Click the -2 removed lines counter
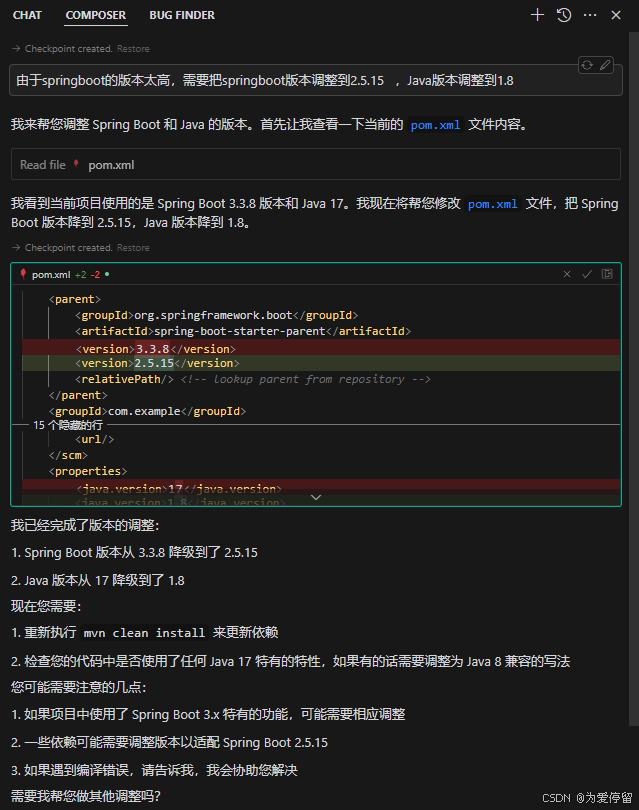The height and width of the screenshot is (810, 639). click(95, 274)
